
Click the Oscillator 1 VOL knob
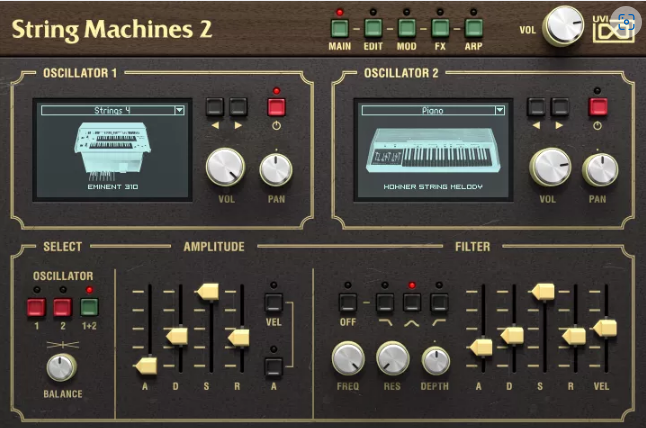coord(225,168)
